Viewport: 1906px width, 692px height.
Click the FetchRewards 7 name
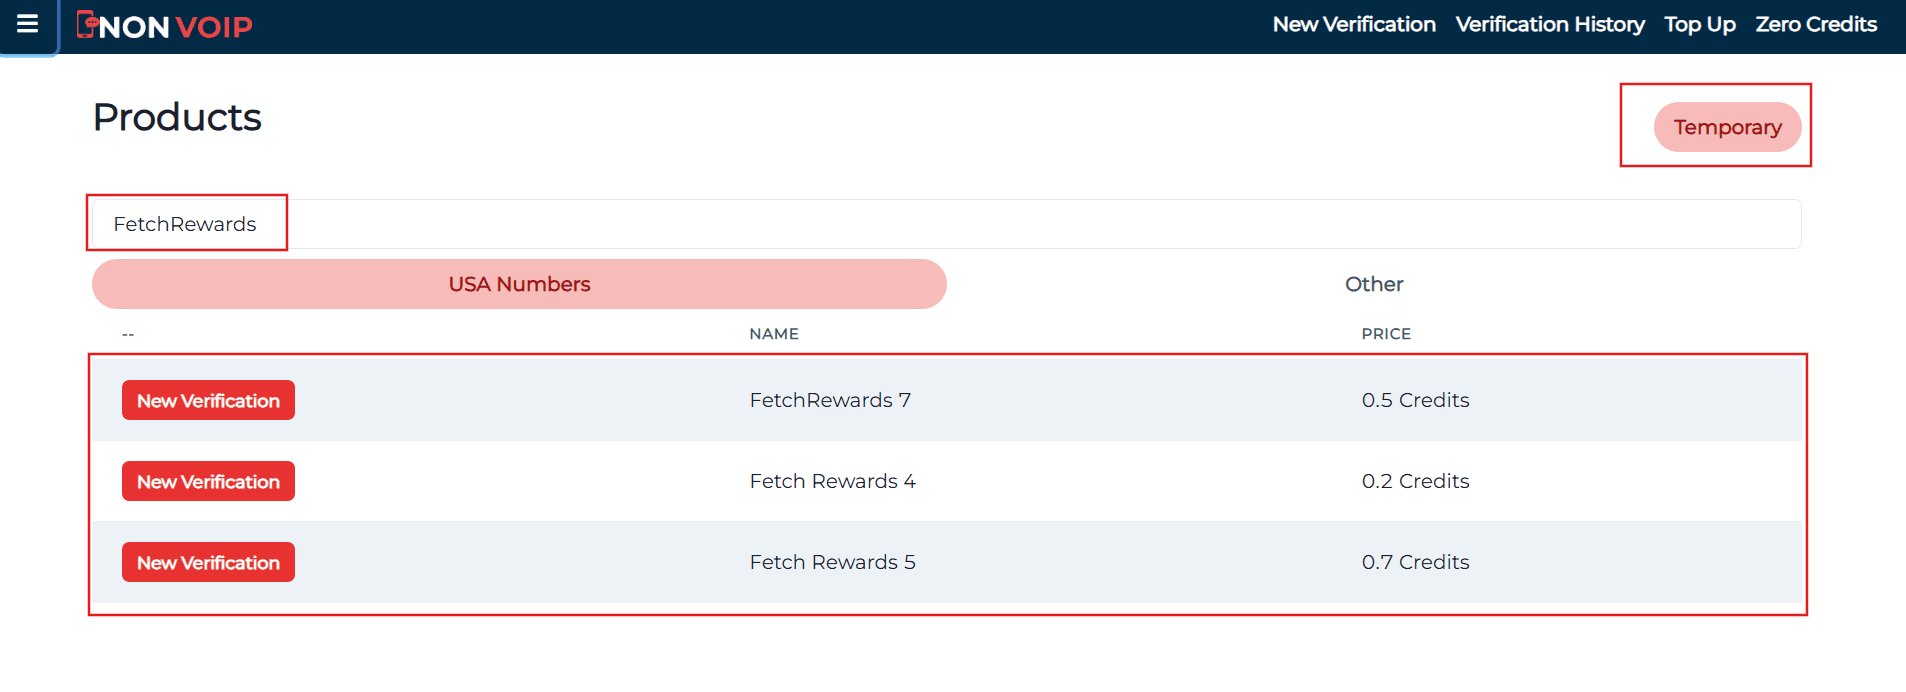830,400
